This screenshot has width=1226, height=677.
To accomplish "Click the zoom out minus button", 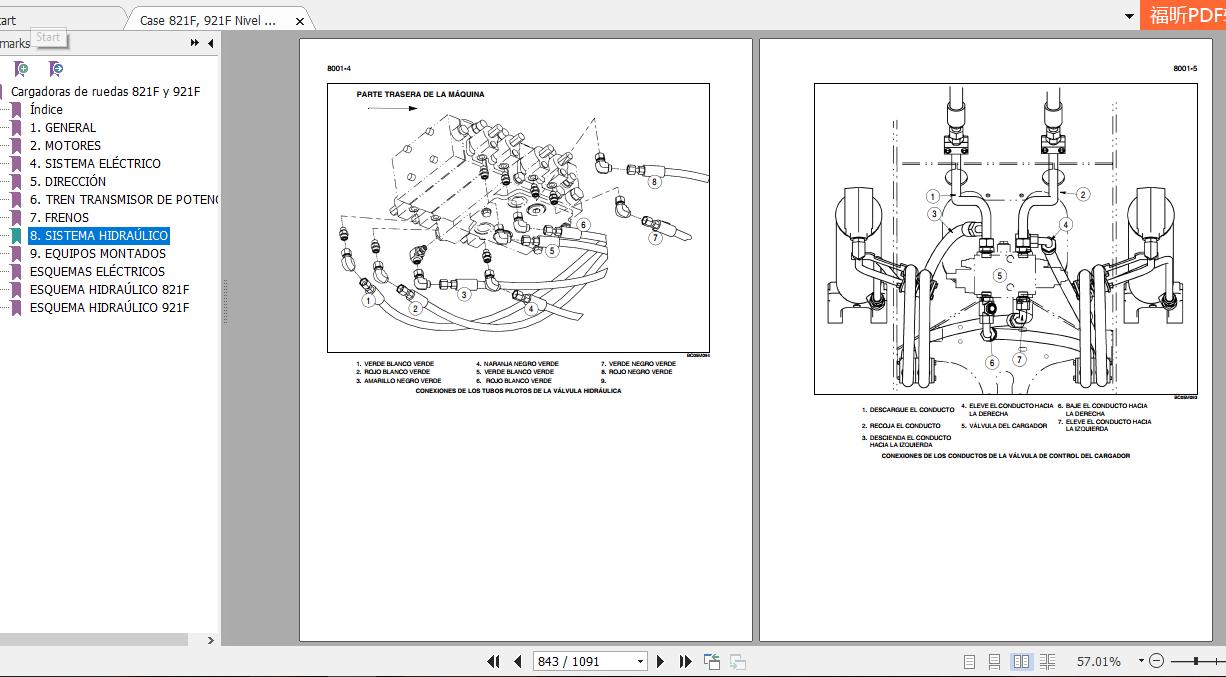I will pyautogui.click(x=1157, y=661).
